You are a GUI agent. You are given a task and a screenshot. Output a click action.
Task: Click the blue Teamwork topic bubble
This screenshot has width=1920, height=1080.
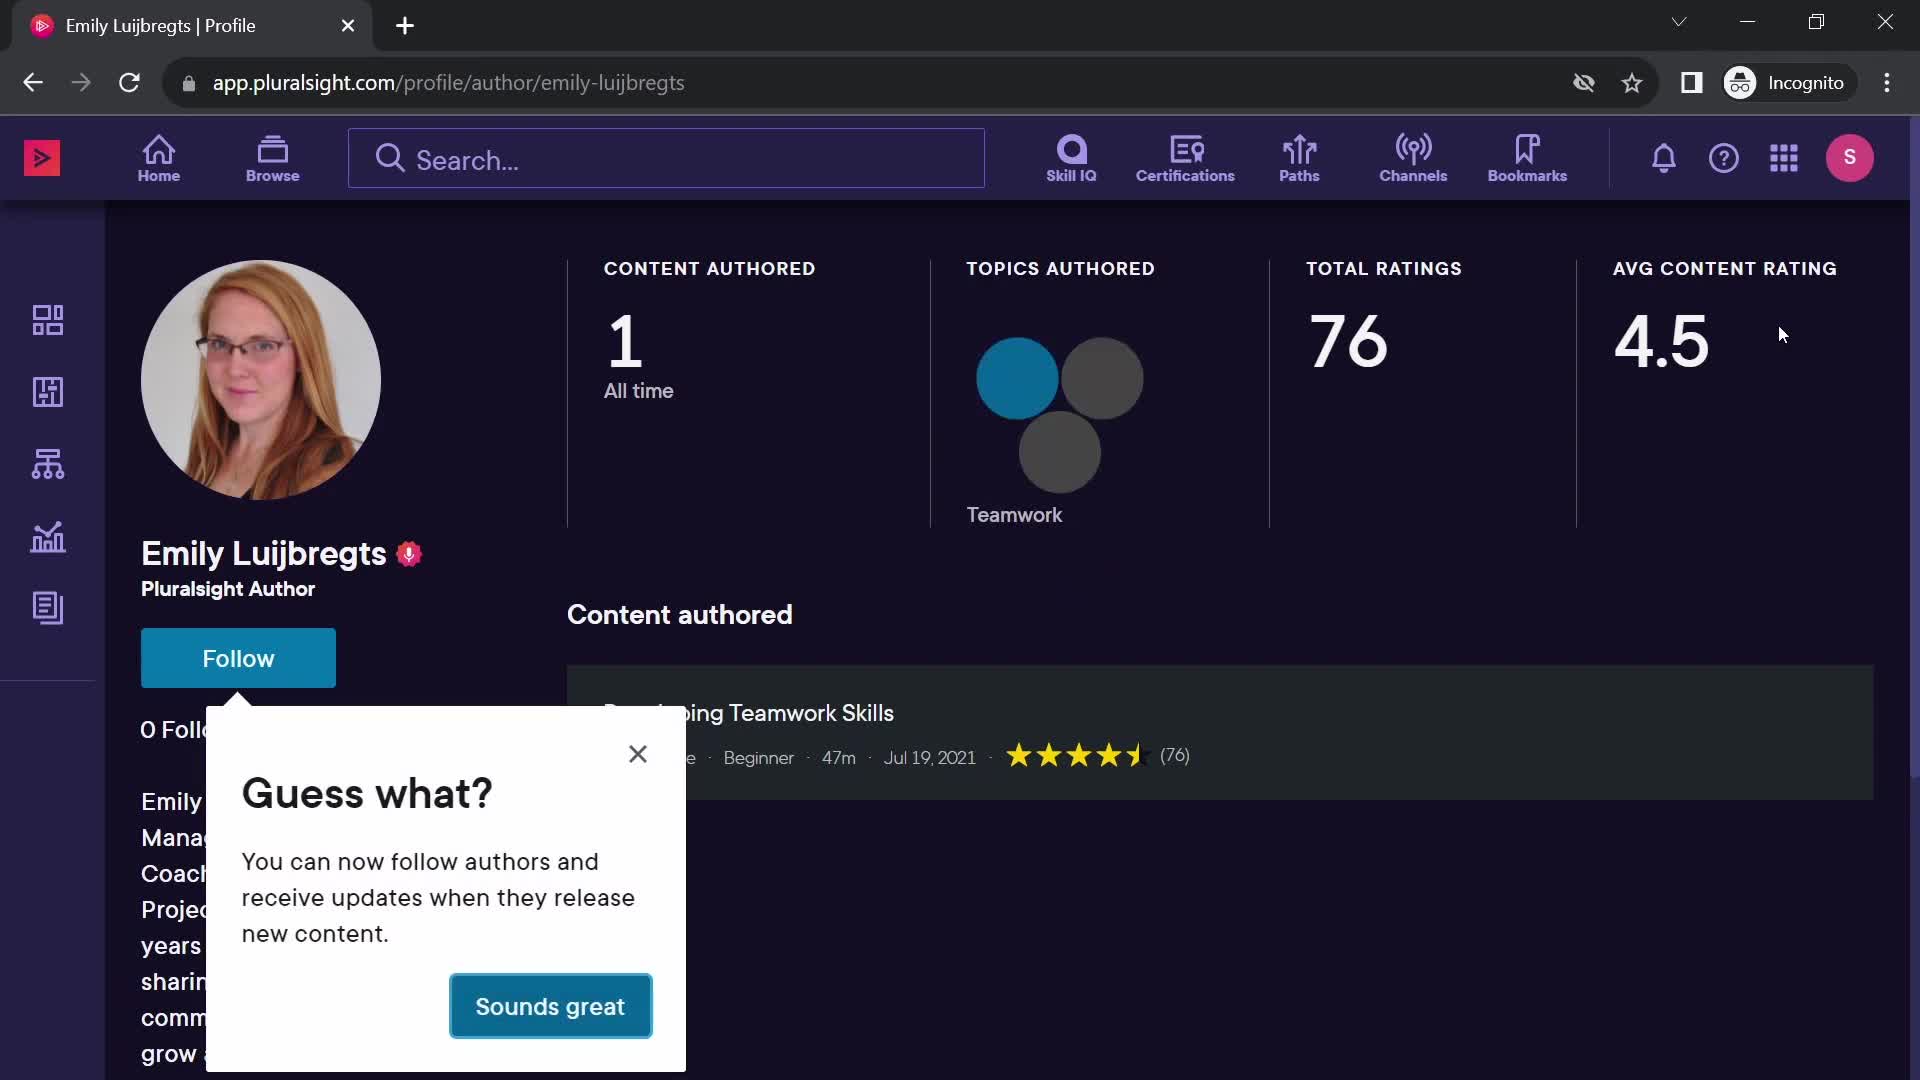1017,378
